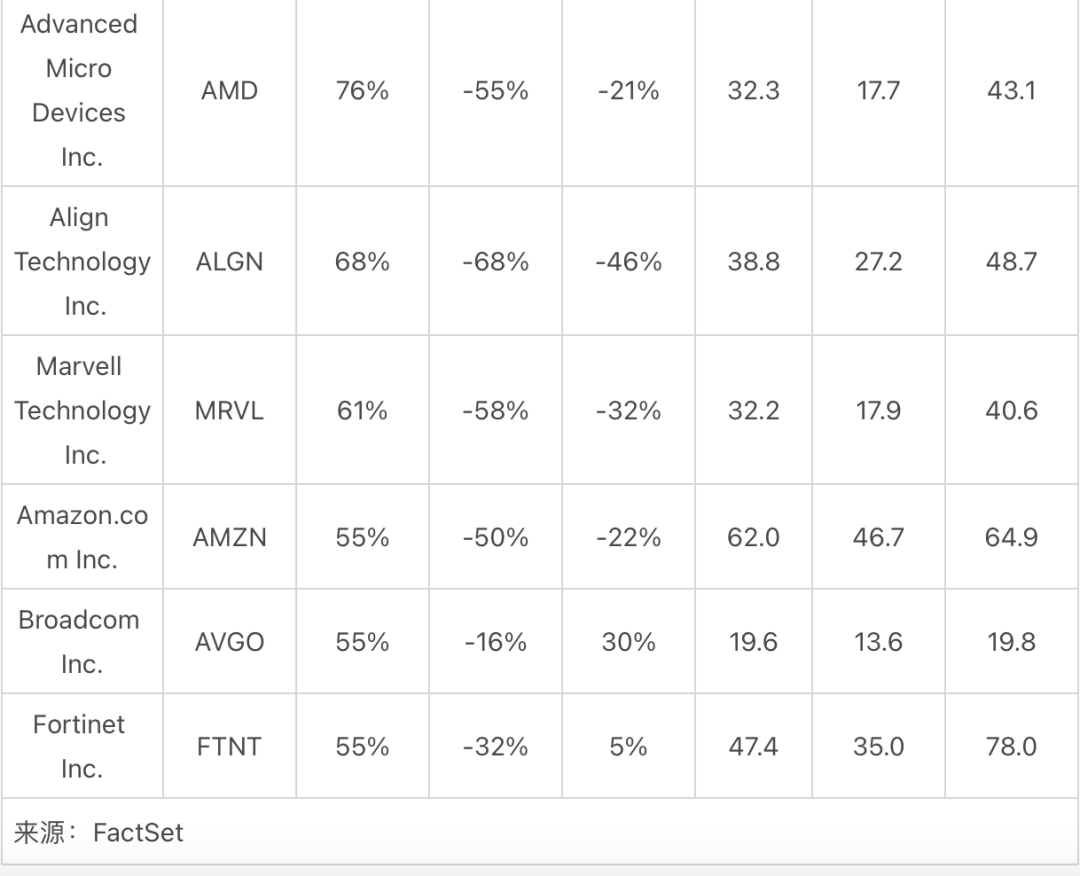Click the AMD ticker cell
This screenshot has height=876, width=1080.
[x=229, y=91]
